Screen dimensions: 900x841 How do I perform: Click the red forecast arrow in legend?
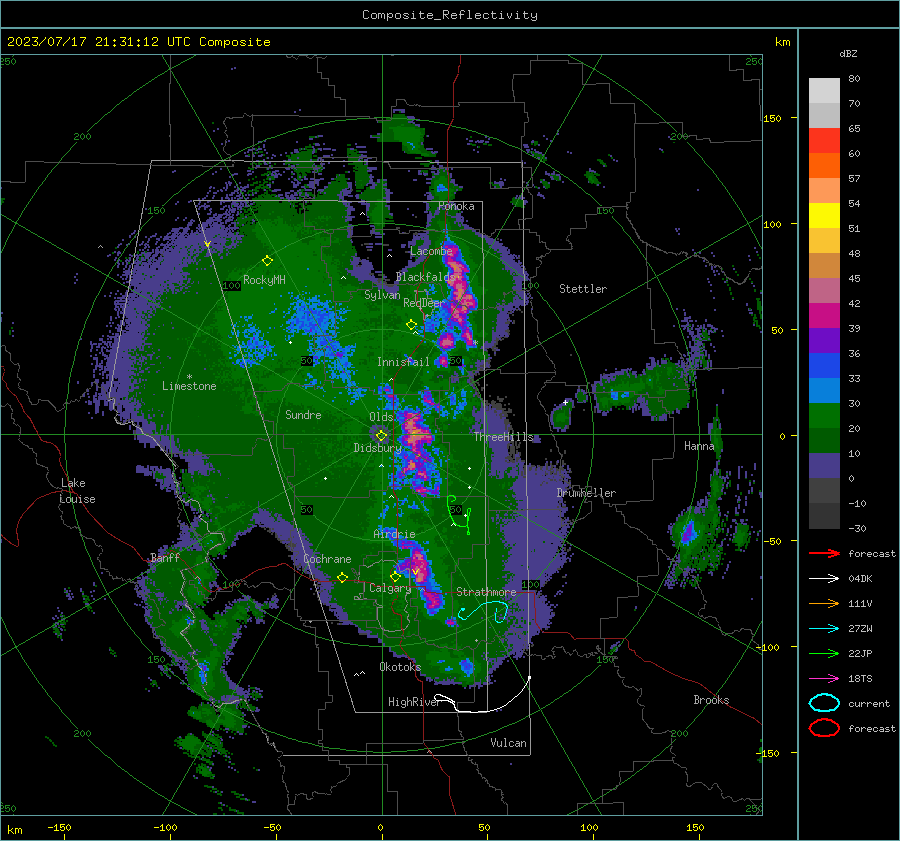(824, 553)
